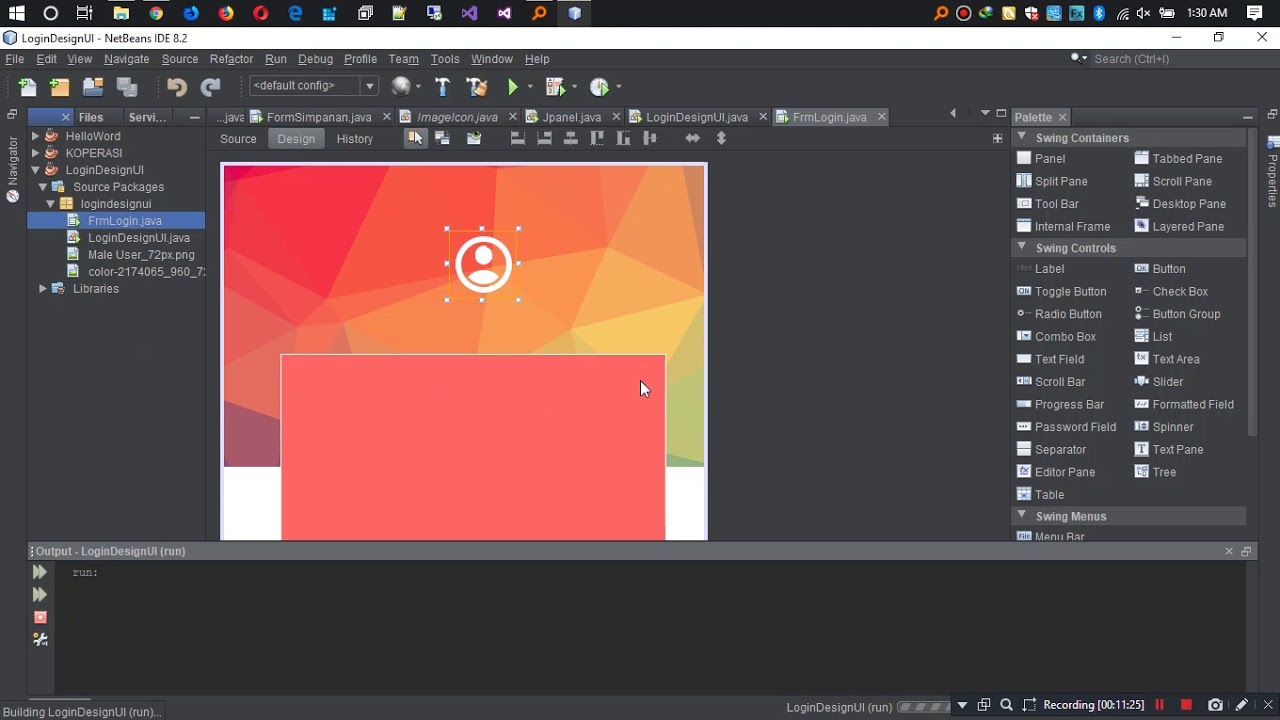Select Password Field in the Palette
The height and width of the screenshot is (720, 1280).
pyautogui.click(x=1066, y=427)
